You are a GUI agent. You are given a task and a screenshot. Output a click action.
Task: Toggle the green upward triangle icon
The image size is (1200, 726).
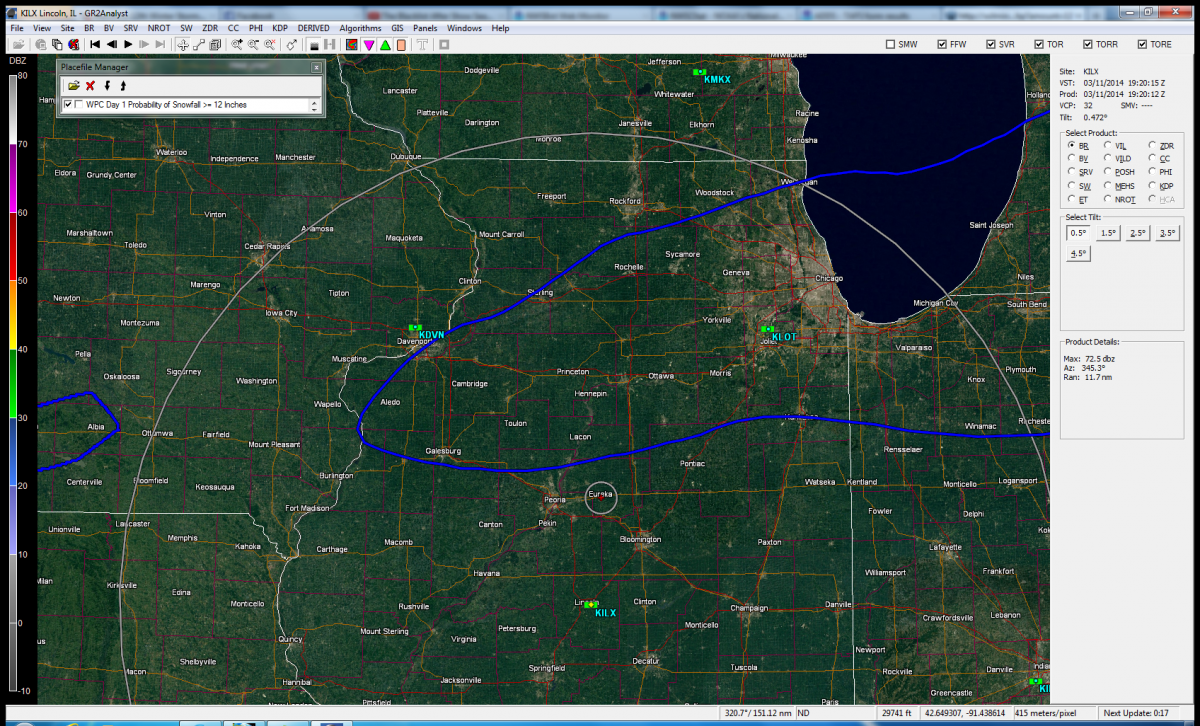click(385, 44)
